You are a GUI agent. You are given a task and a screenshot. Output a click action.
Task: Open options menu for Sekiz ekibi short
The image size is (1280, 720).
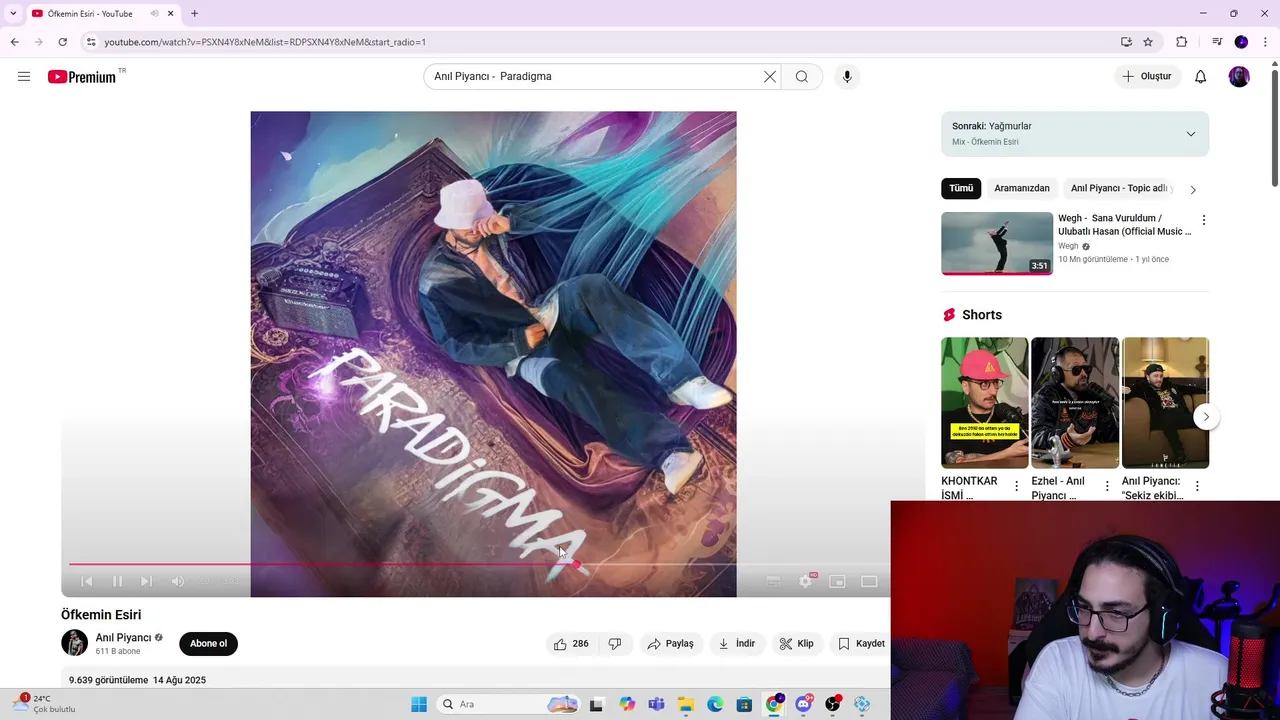(1196, 486)
